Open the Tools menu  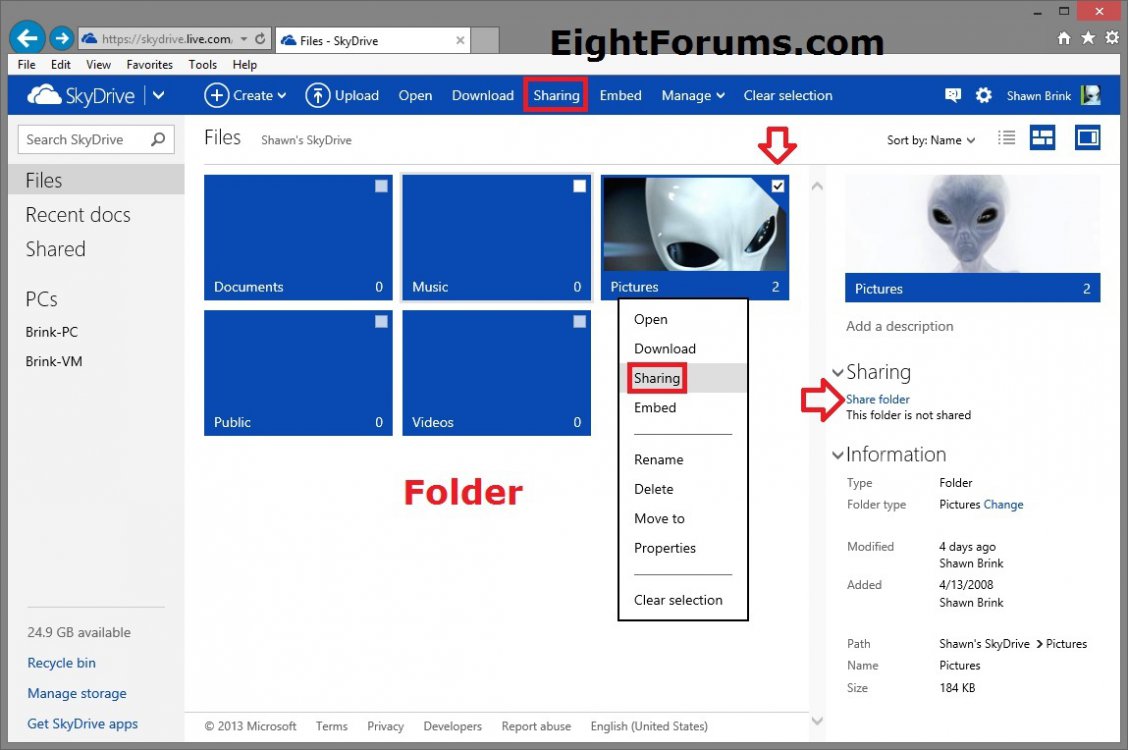[203, 65]
